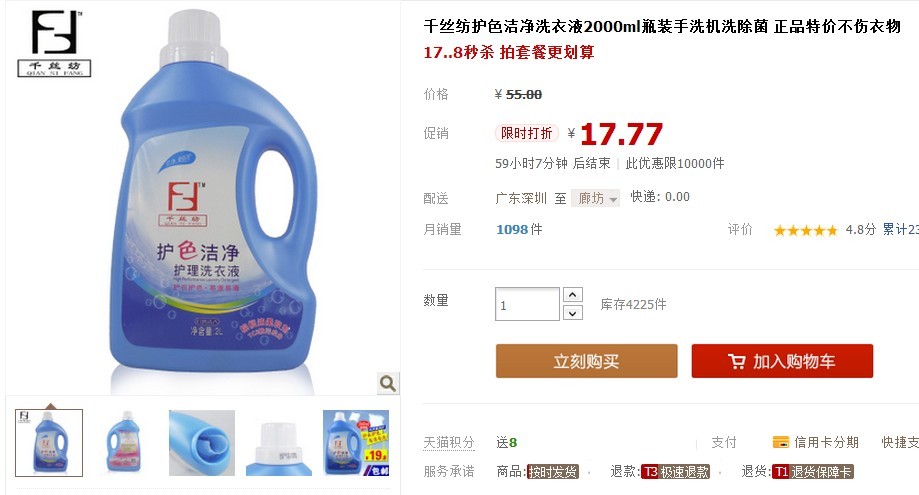919x495 pixels.
Task: Click the 按时发货 on-time shipping badge
Action: coord(553,472)
